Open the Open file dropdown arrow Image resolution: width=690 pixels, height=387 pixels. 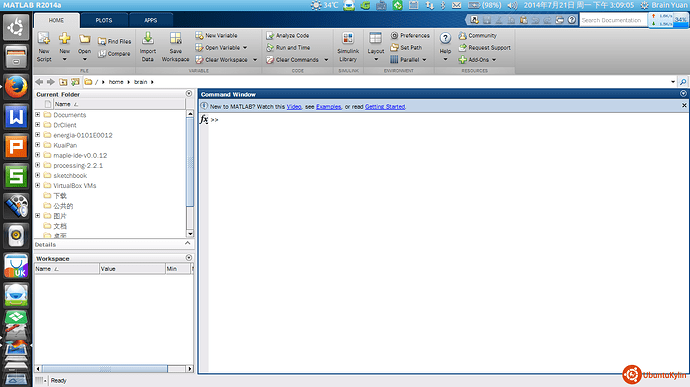[84, 59]
